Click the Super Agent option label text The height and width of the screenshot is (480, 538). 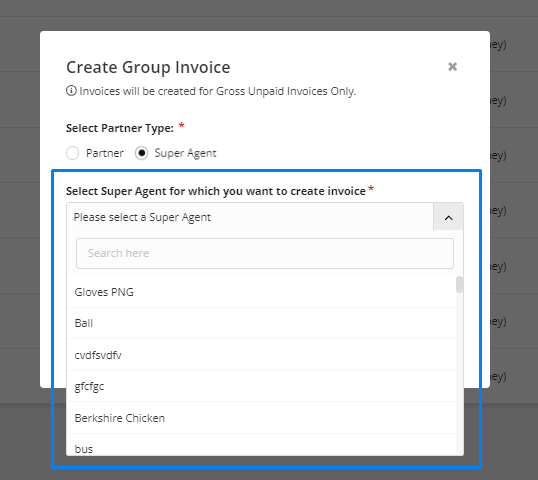[185, 153]
